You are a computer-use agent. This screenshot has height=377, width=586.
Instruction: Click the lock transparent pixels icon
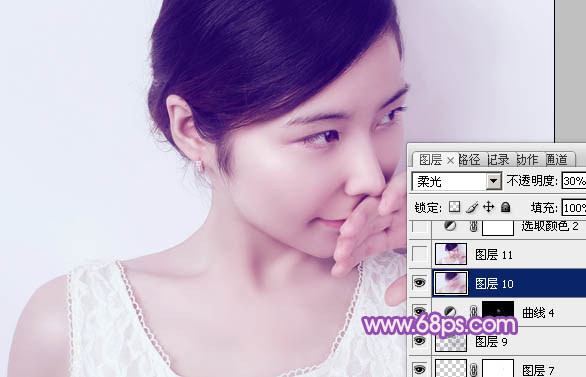tap(454, 207)
